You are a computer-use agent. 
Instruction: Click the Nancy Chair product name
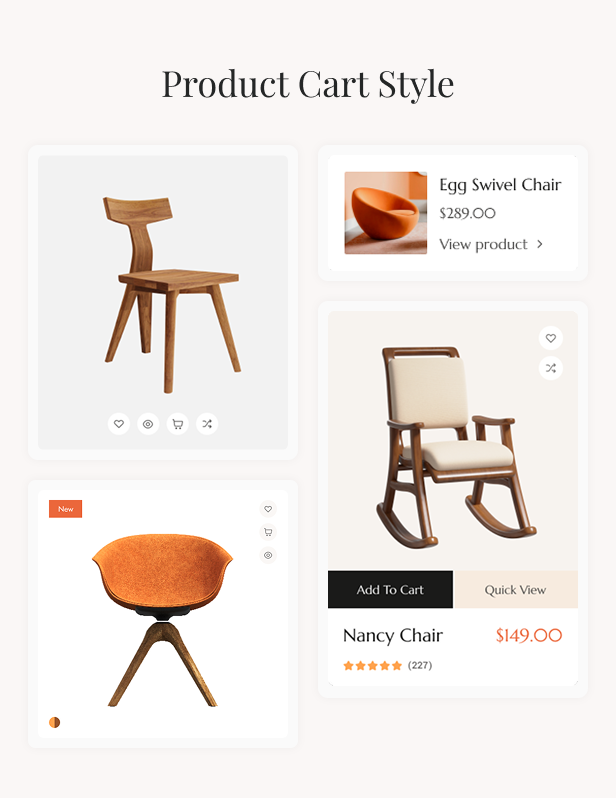point(393,636)
